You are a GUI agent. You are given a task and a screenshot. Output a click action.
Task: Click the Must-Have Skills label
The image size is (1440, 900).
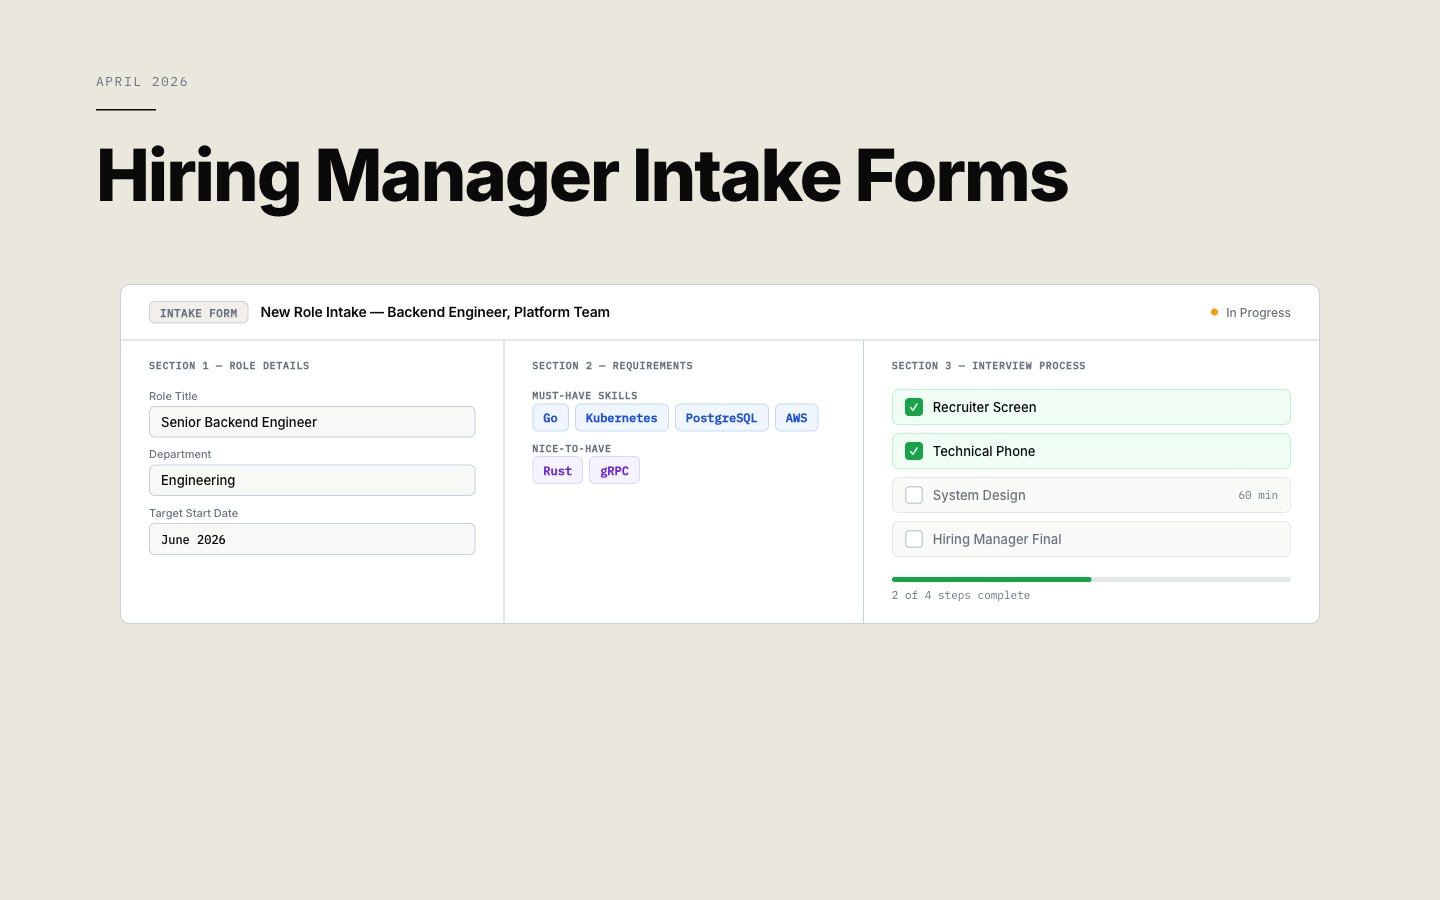pos(585,396)
